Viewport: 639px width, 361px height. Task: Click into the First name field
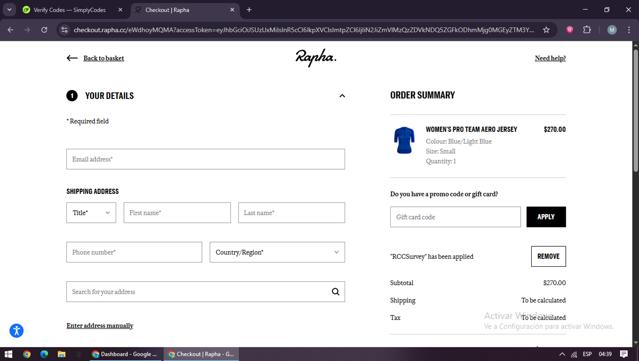point(177,213)
